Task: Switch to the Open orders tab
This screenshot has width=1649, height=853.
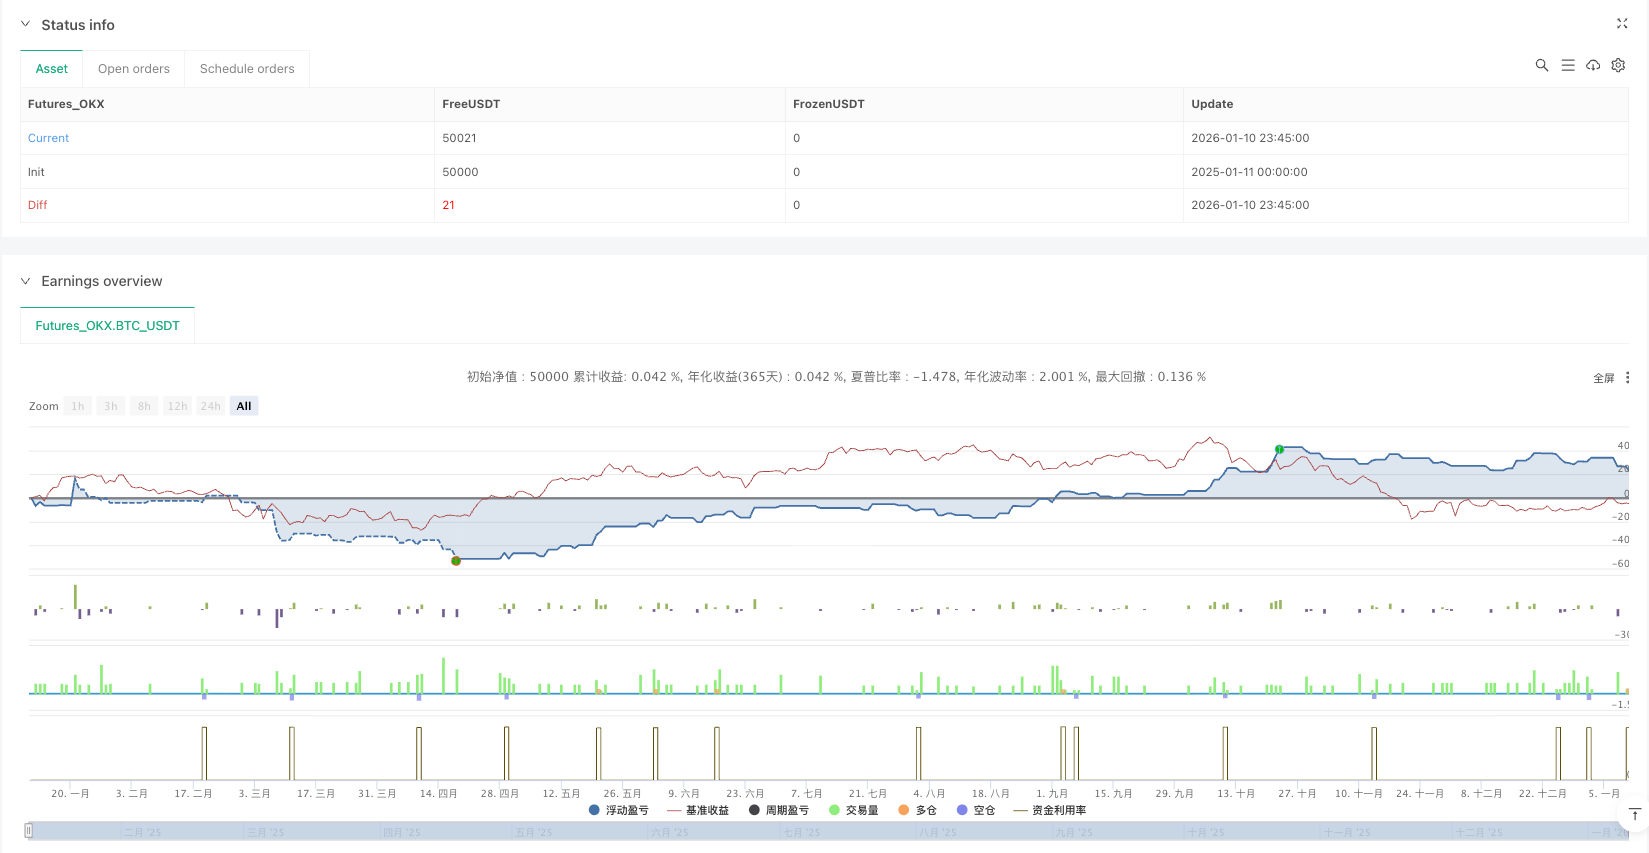Action: click(134, 69)
